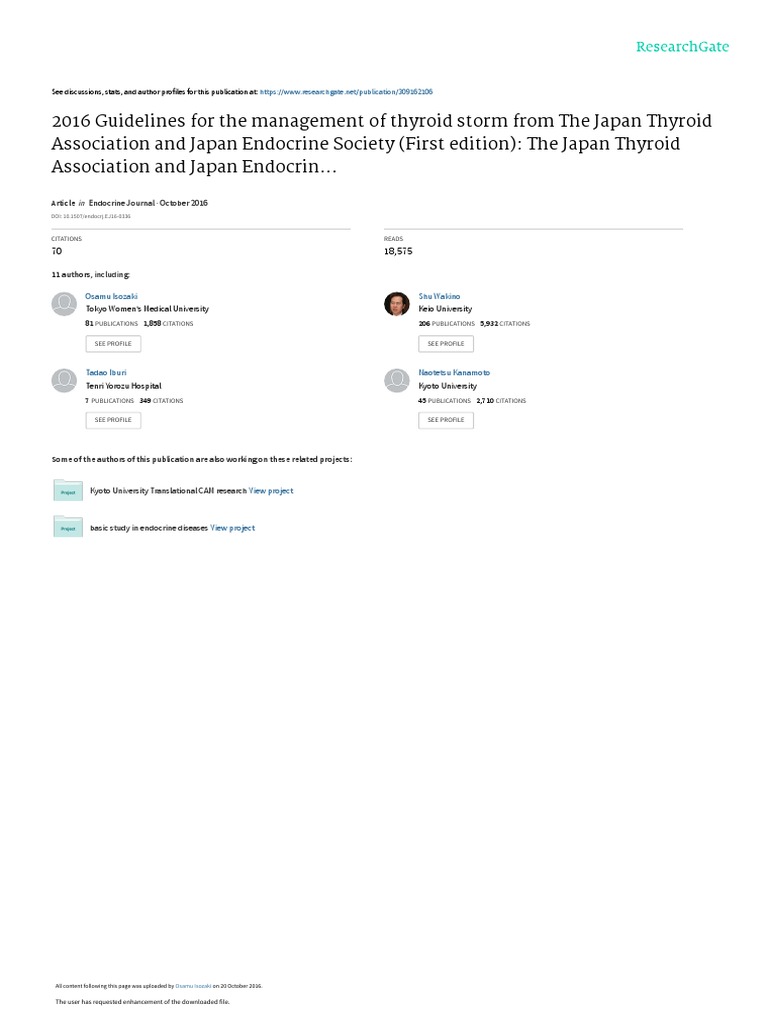Open Naotetsu Kanamoto author name link

click(454, 373)
